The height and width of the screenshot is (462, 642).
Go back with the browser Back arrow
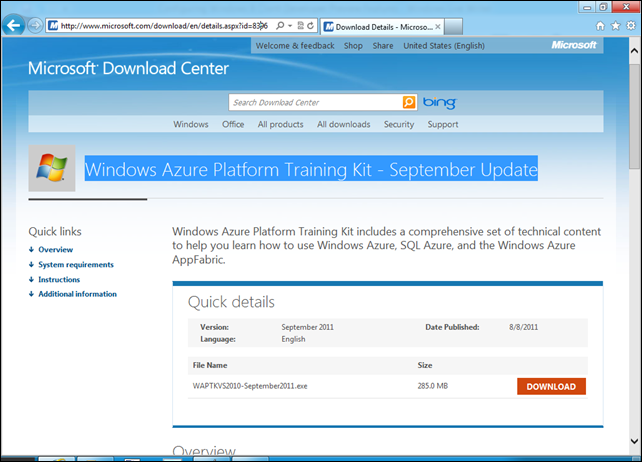[14, 25]
